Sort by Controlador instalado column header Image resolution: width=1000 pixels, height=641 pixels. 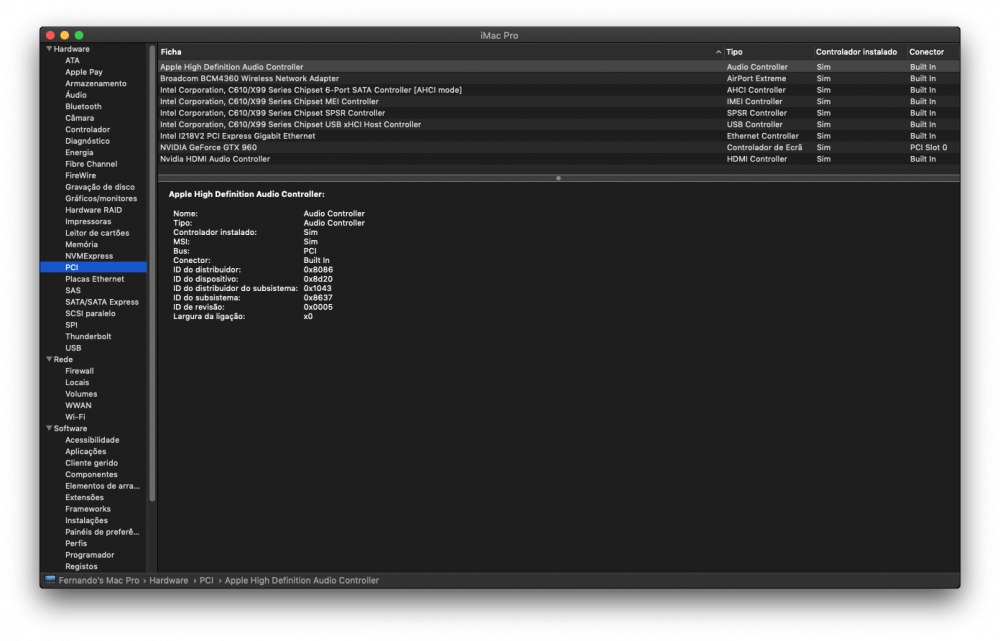pos(856,52)
